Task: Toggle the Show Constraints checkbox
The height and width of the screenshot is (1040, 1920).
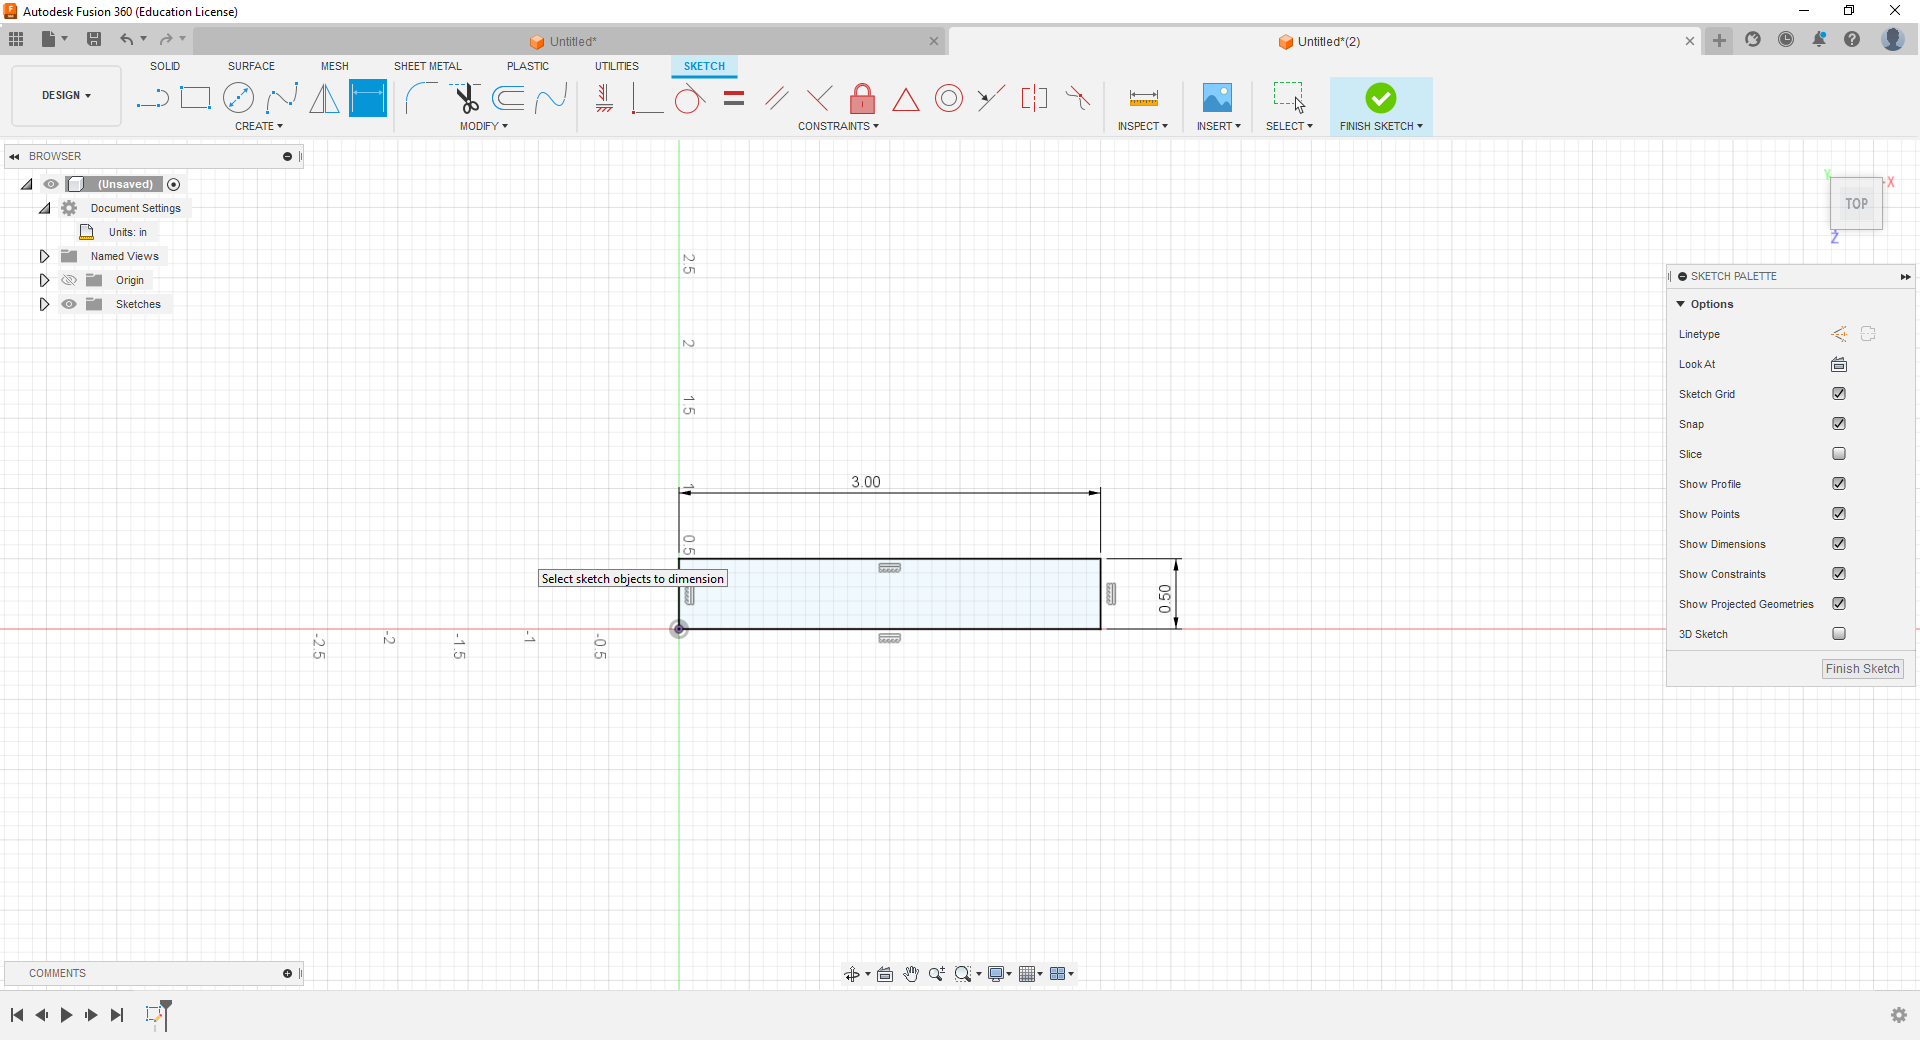Action: tap(1839, 574)
